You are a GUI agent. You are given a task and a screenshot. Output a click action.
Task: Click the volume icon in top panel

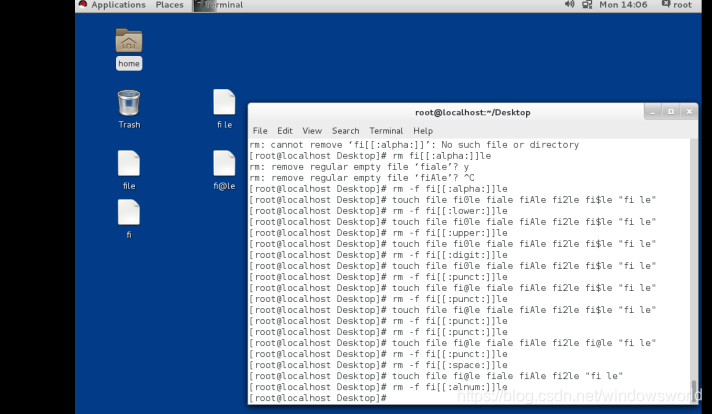[x=569, y=5]
